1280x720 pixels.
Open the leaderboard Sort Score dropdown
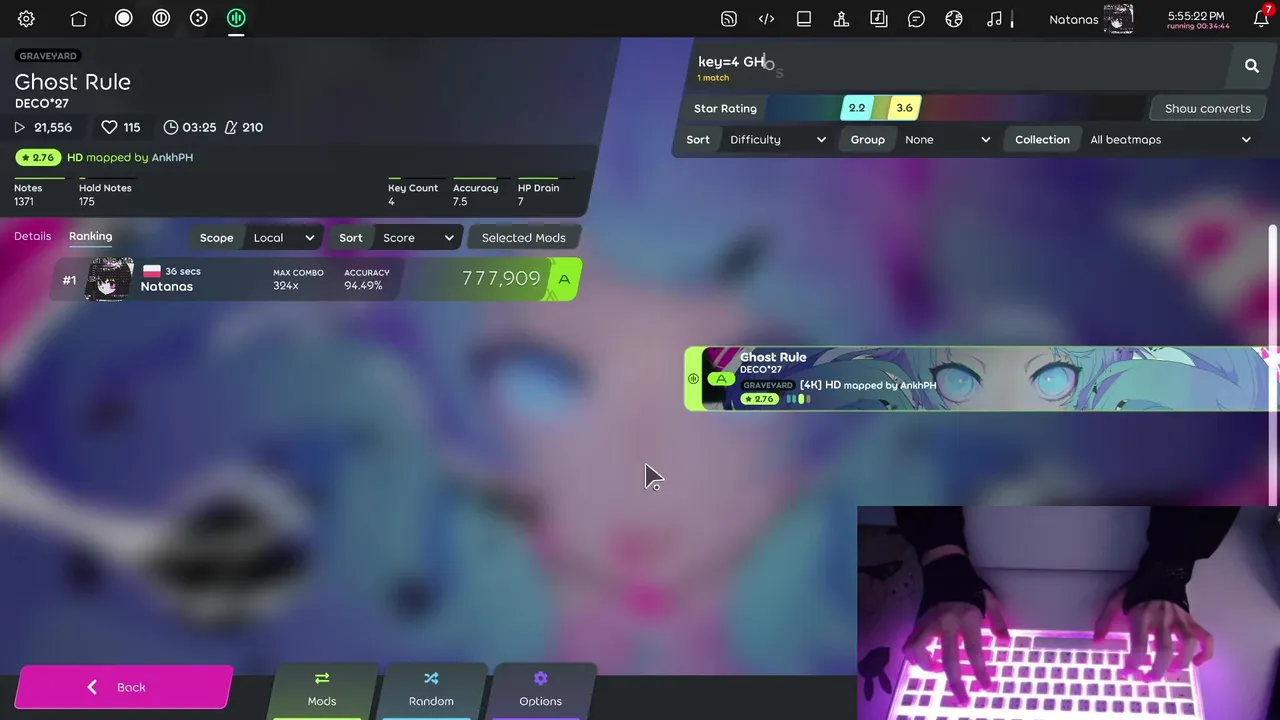click(397, 238)
